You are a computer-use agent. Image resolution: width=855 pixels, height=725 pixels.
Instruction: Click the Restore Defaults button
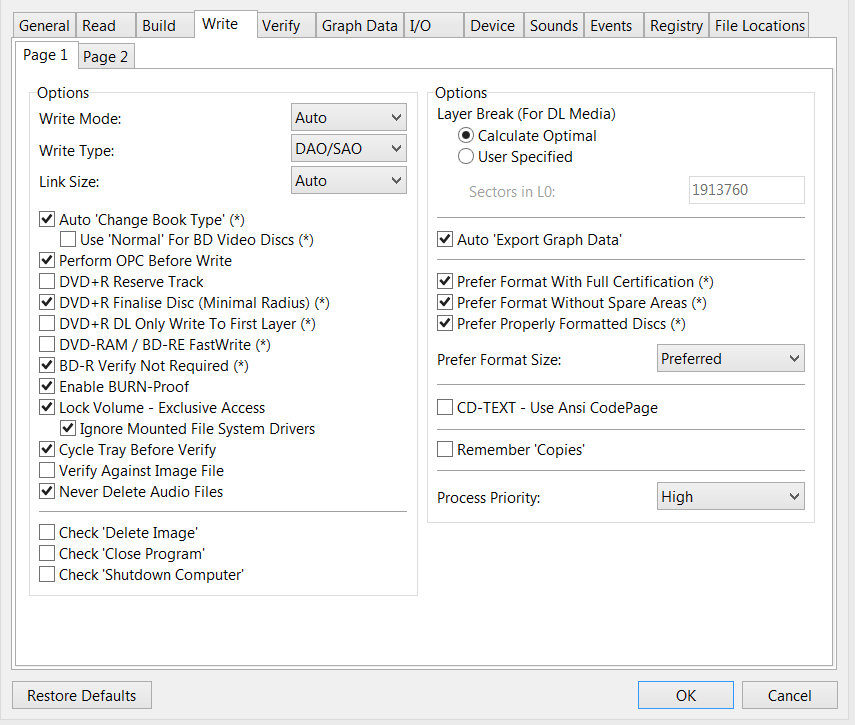pyautogui.click(x=82, y=696)
